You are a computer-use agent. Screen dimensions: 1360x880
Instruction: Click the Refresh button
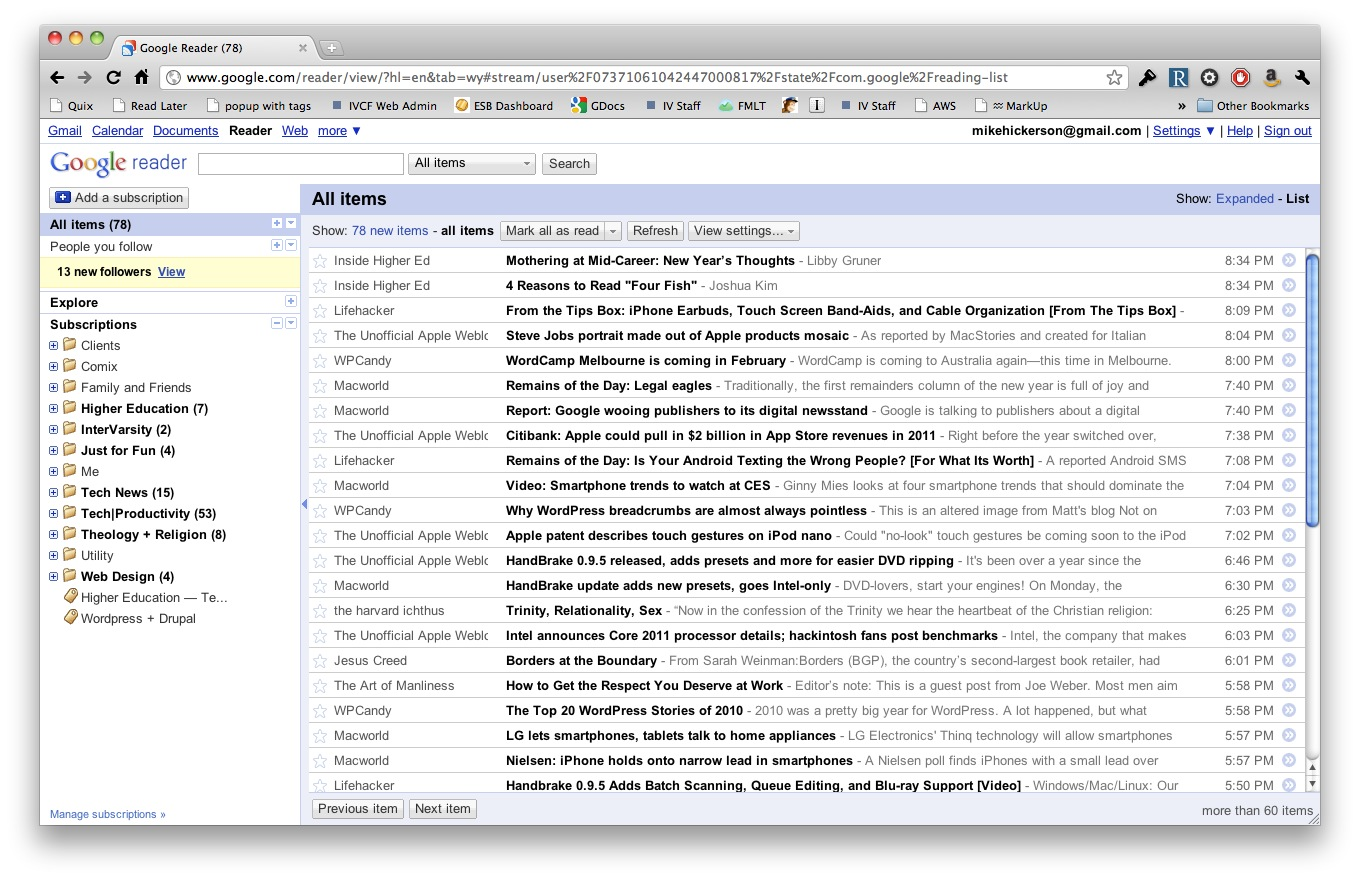655,231
